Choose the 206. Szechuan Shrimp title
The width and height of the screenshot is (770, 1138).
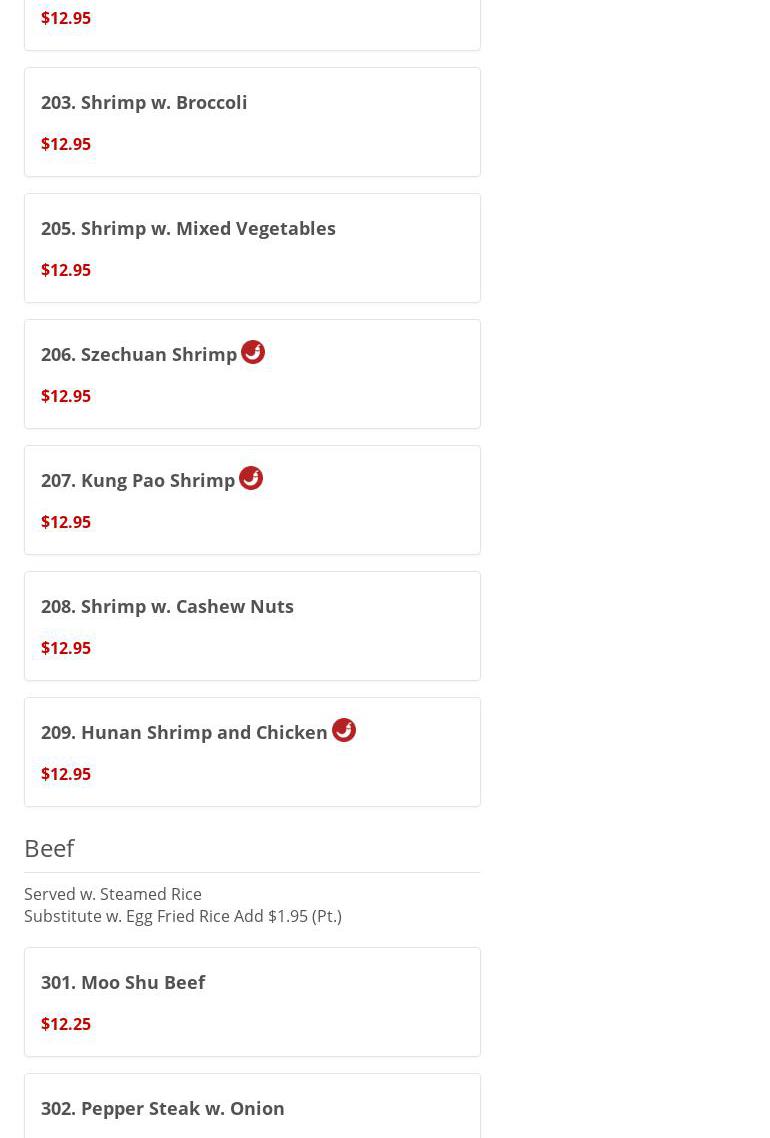(139, 354)
